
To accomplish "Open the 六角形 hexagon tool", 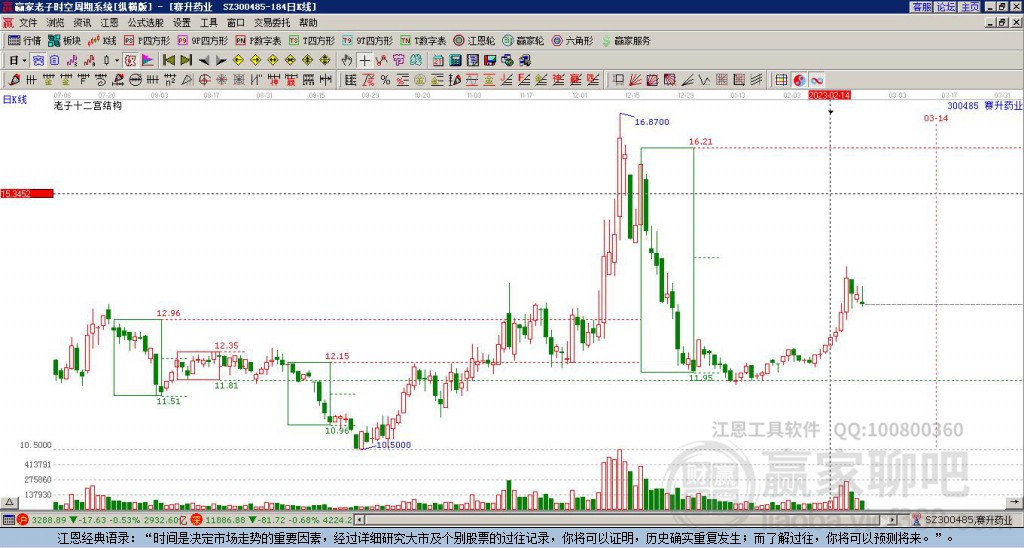I will click(x=573, y=40).
